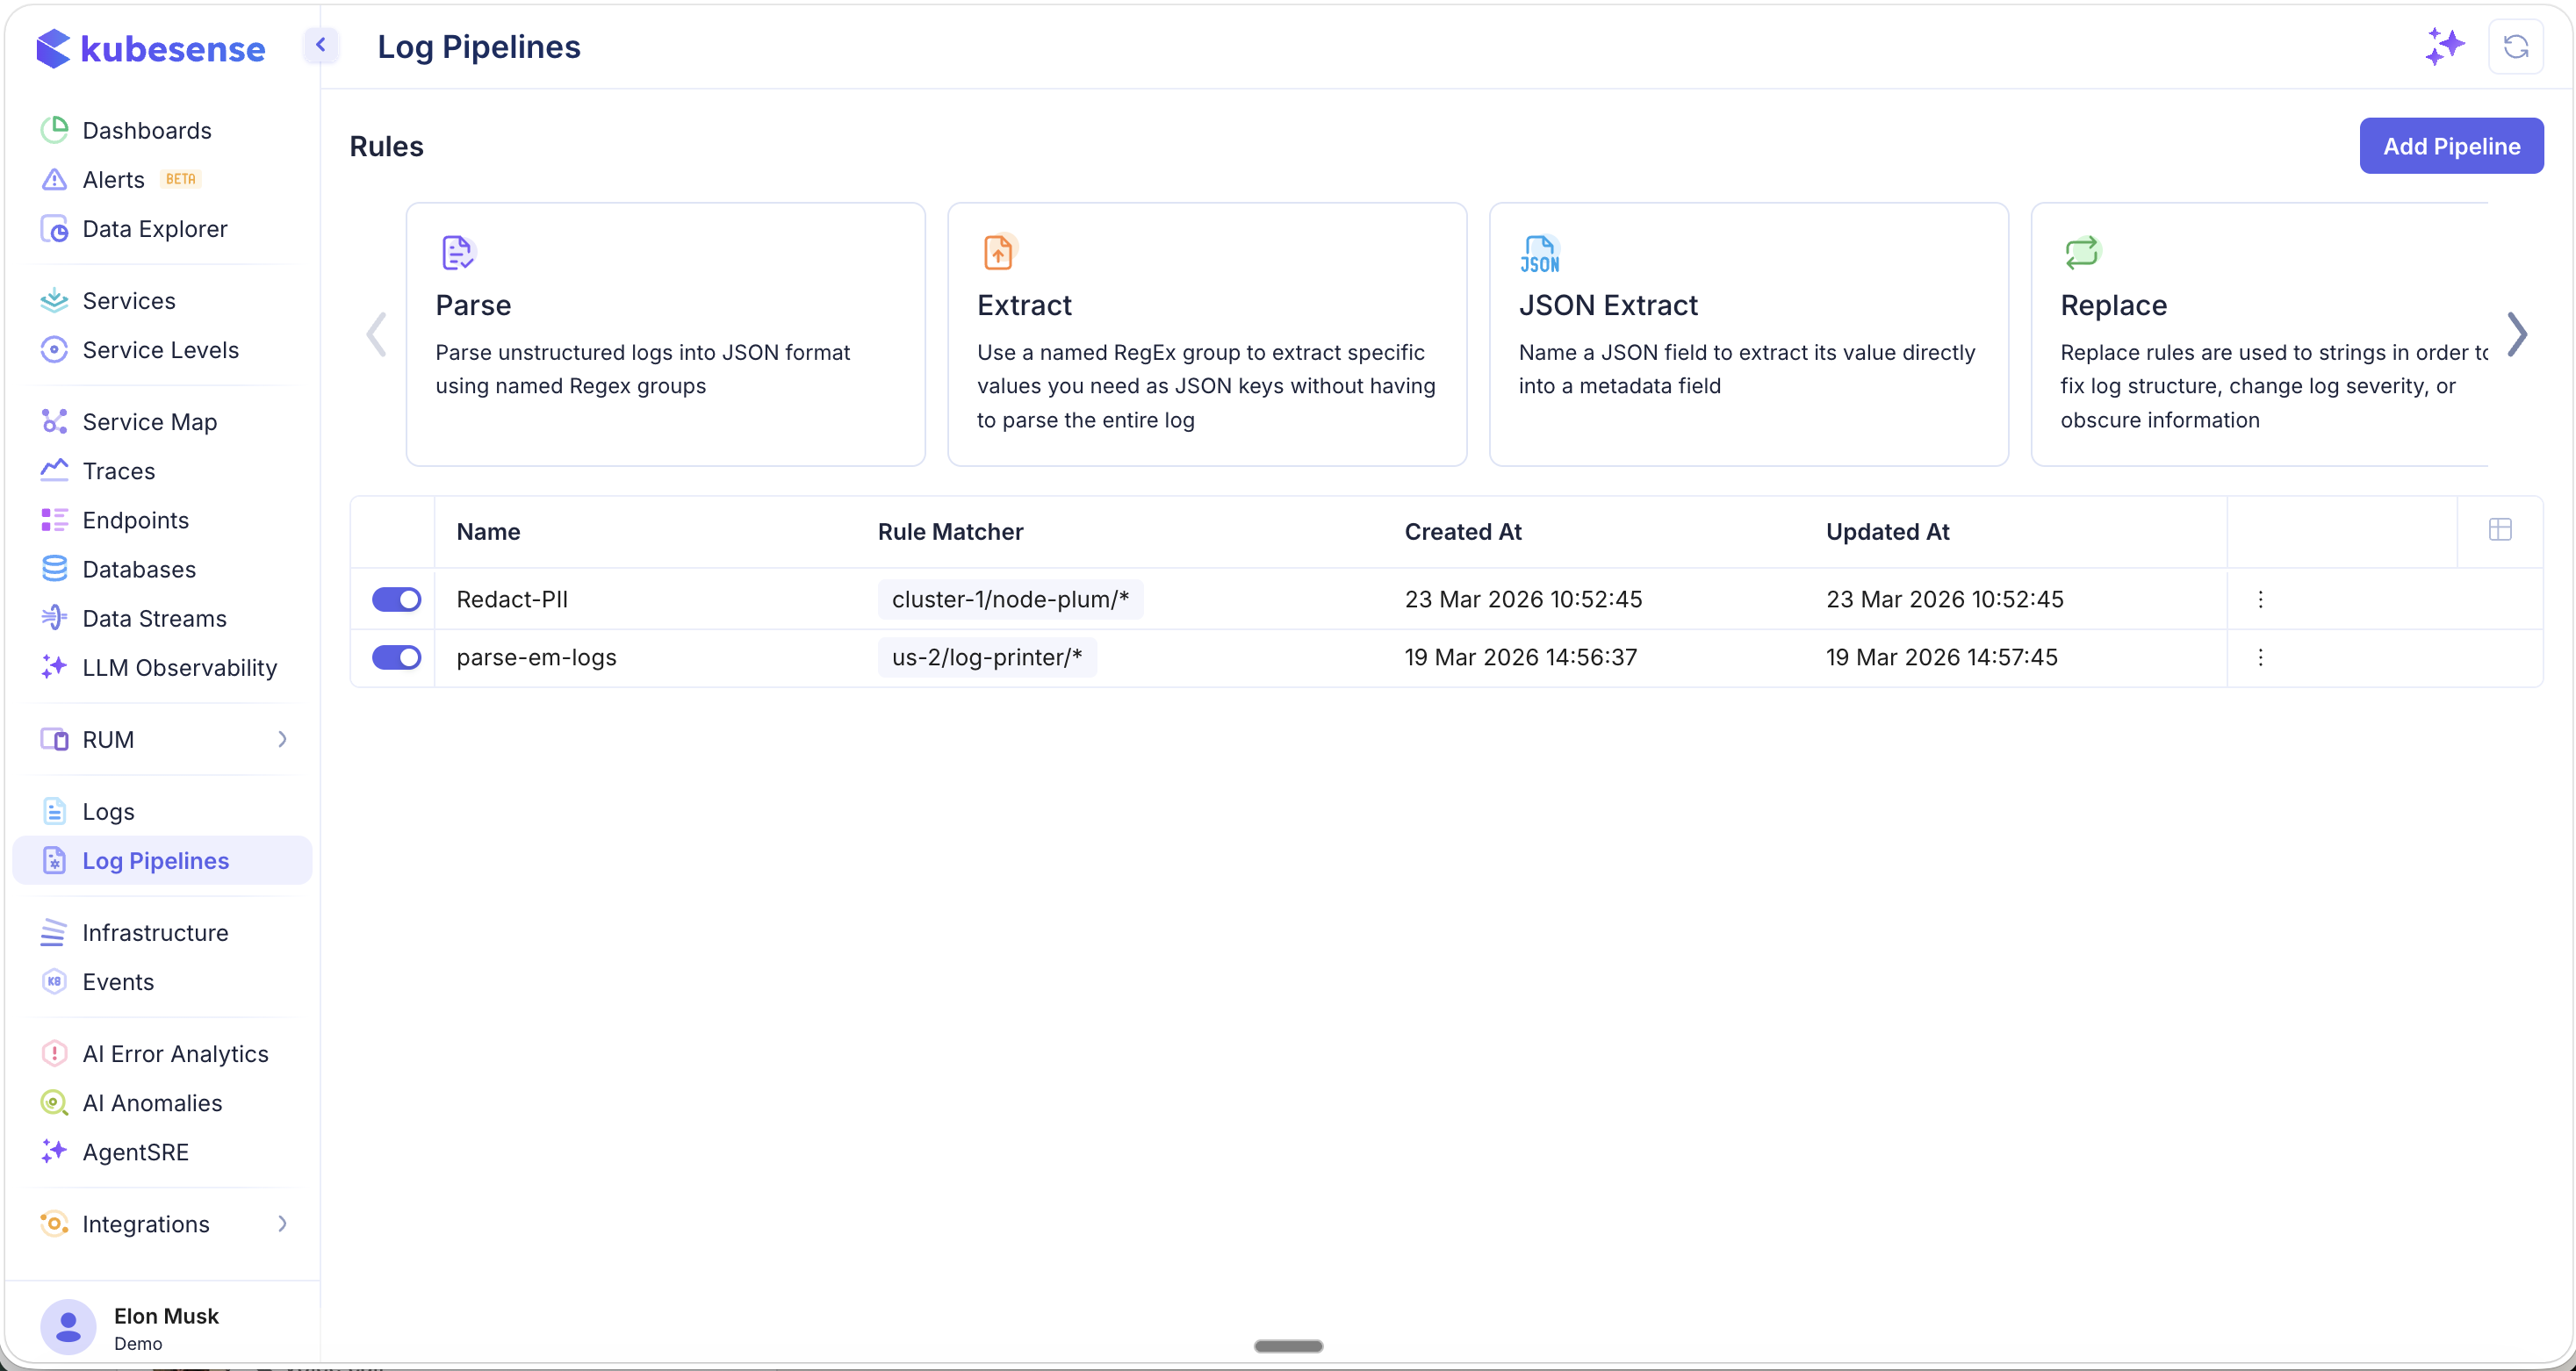Click the right carousel arrow on rule cards

2519,334
